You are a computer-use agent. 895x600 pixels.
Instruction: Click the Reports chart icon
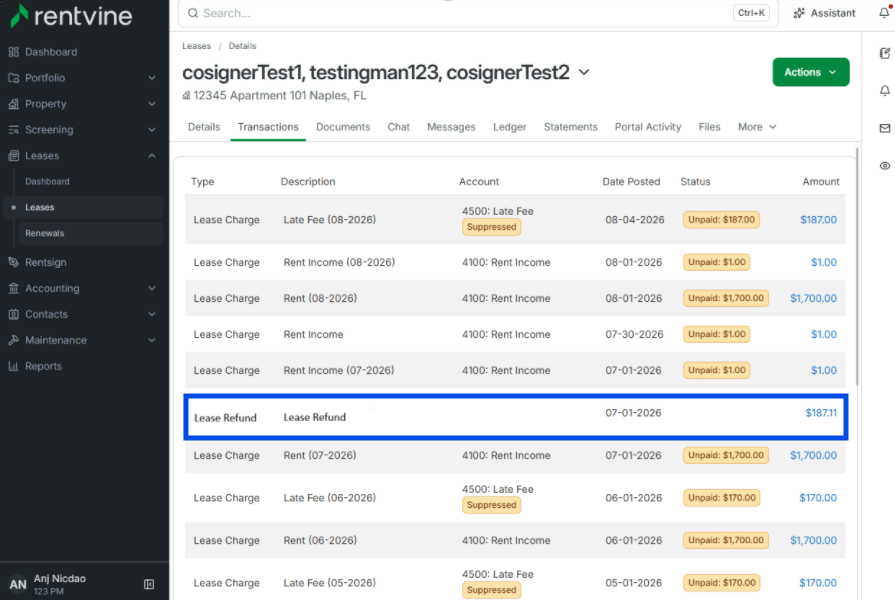click(14, 366)
